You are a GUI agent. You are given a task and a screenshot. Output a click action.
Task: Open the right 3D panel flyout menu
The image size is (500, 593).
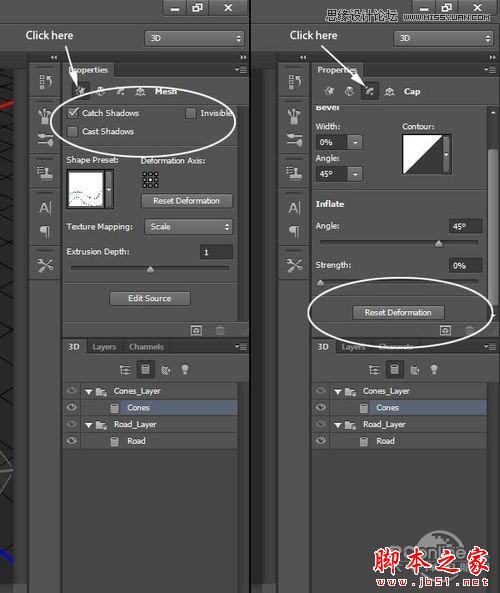coord(490,346)
